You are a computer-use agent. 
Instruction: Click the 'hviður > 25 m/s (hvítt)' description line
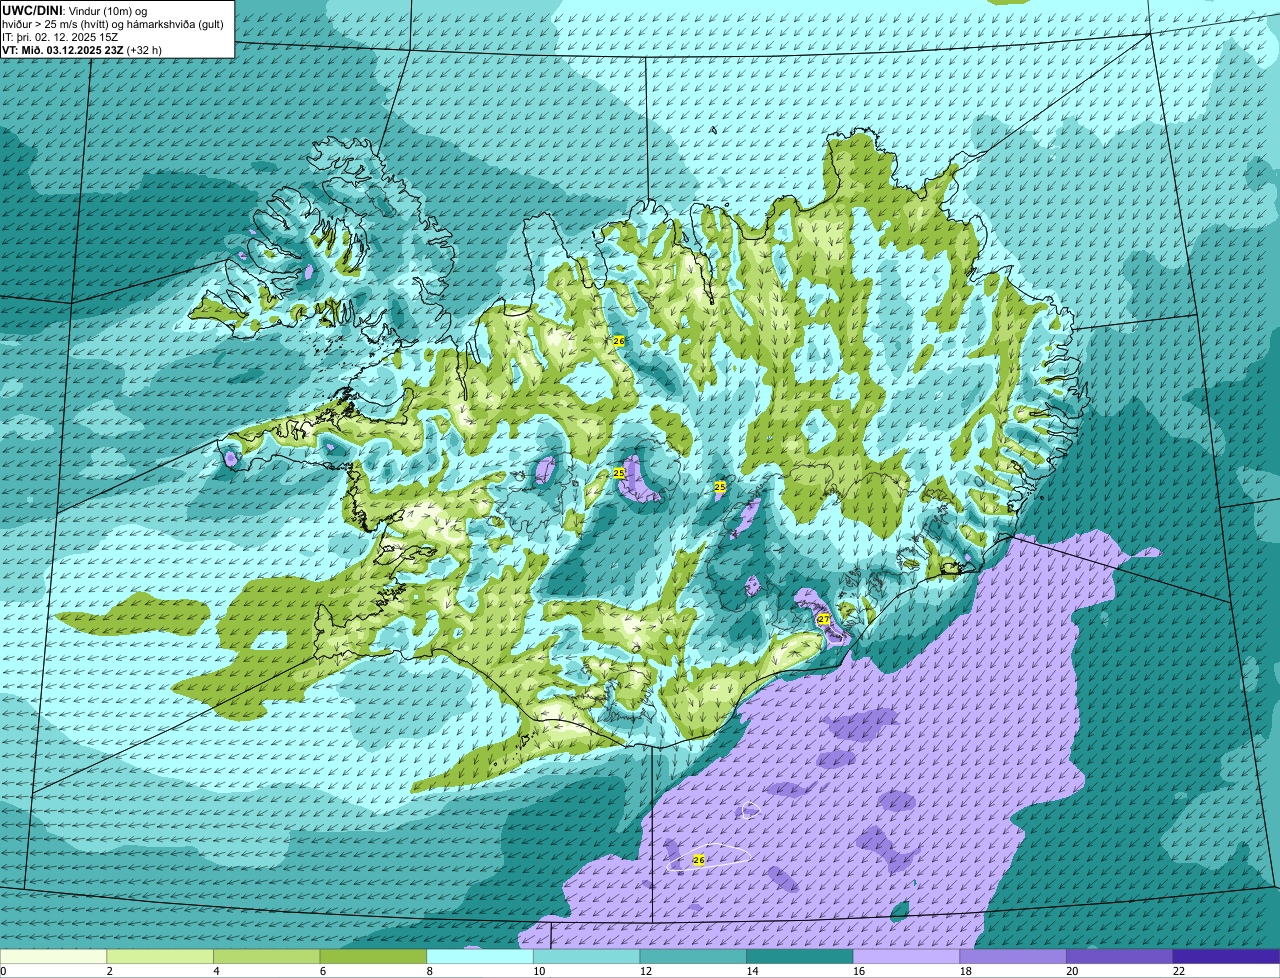click(113, 24)
